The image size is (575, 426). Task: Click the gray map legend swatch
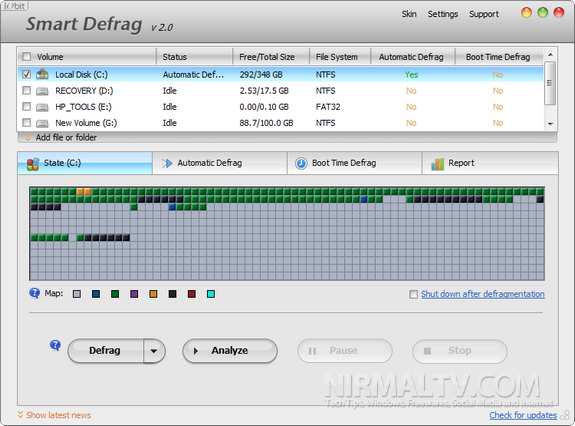[x=77, y=294]
